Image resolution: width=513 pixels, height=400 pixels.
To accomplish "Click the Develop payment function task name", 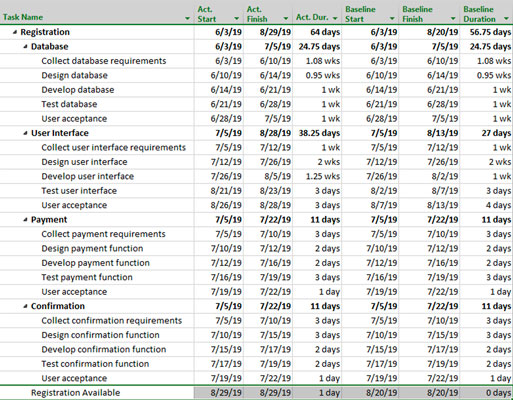I will (95, 263).
